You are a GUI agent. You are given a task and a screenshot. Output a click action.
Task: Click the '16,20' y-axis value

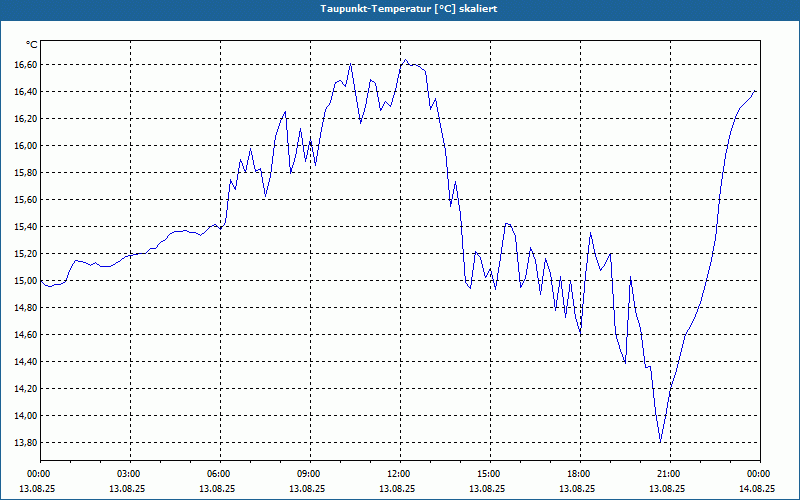coord(27,119)
